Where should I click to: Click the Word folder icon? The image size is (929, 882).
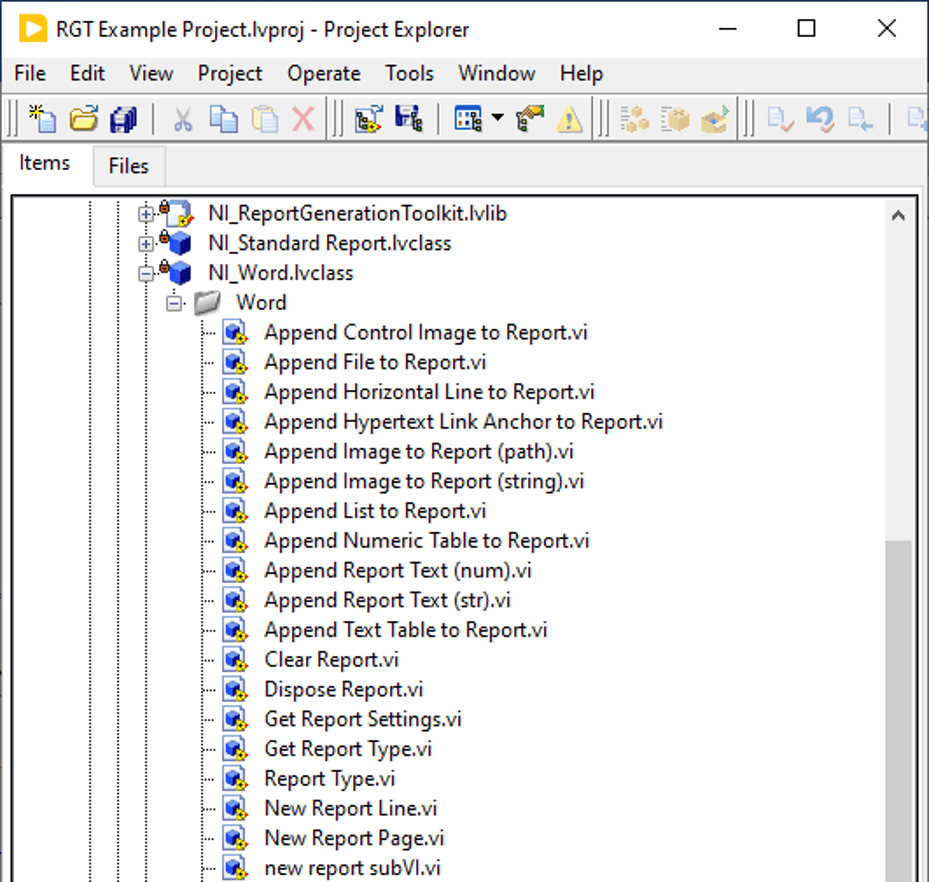tap(207, 303)
